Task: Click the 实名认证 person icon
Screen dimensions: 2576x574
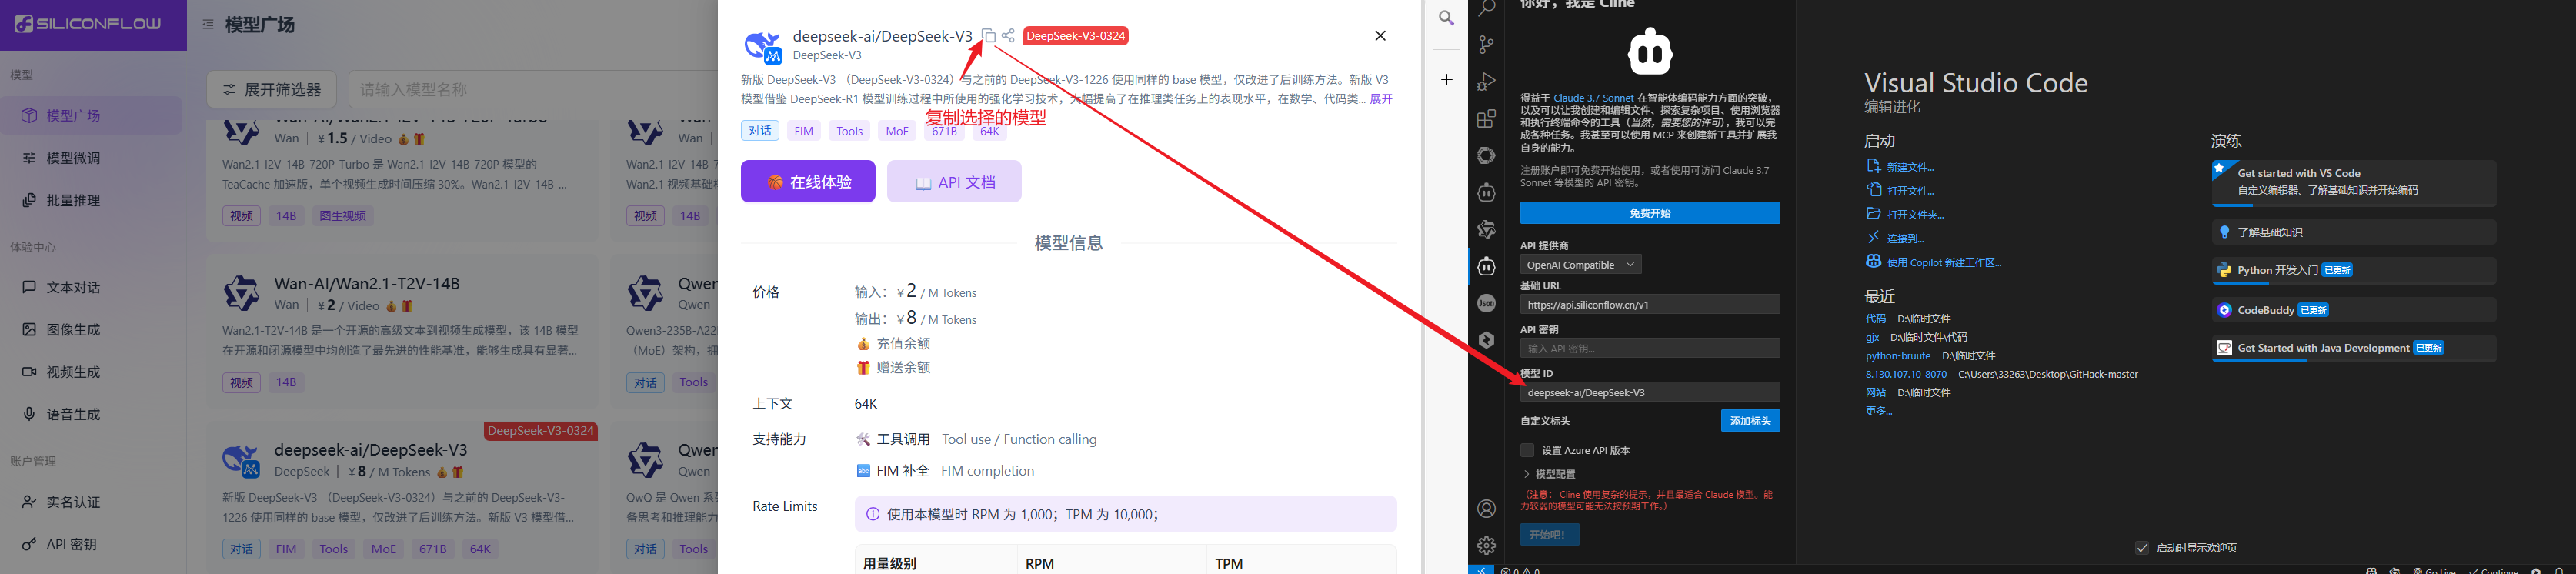Action: [30, 502]
